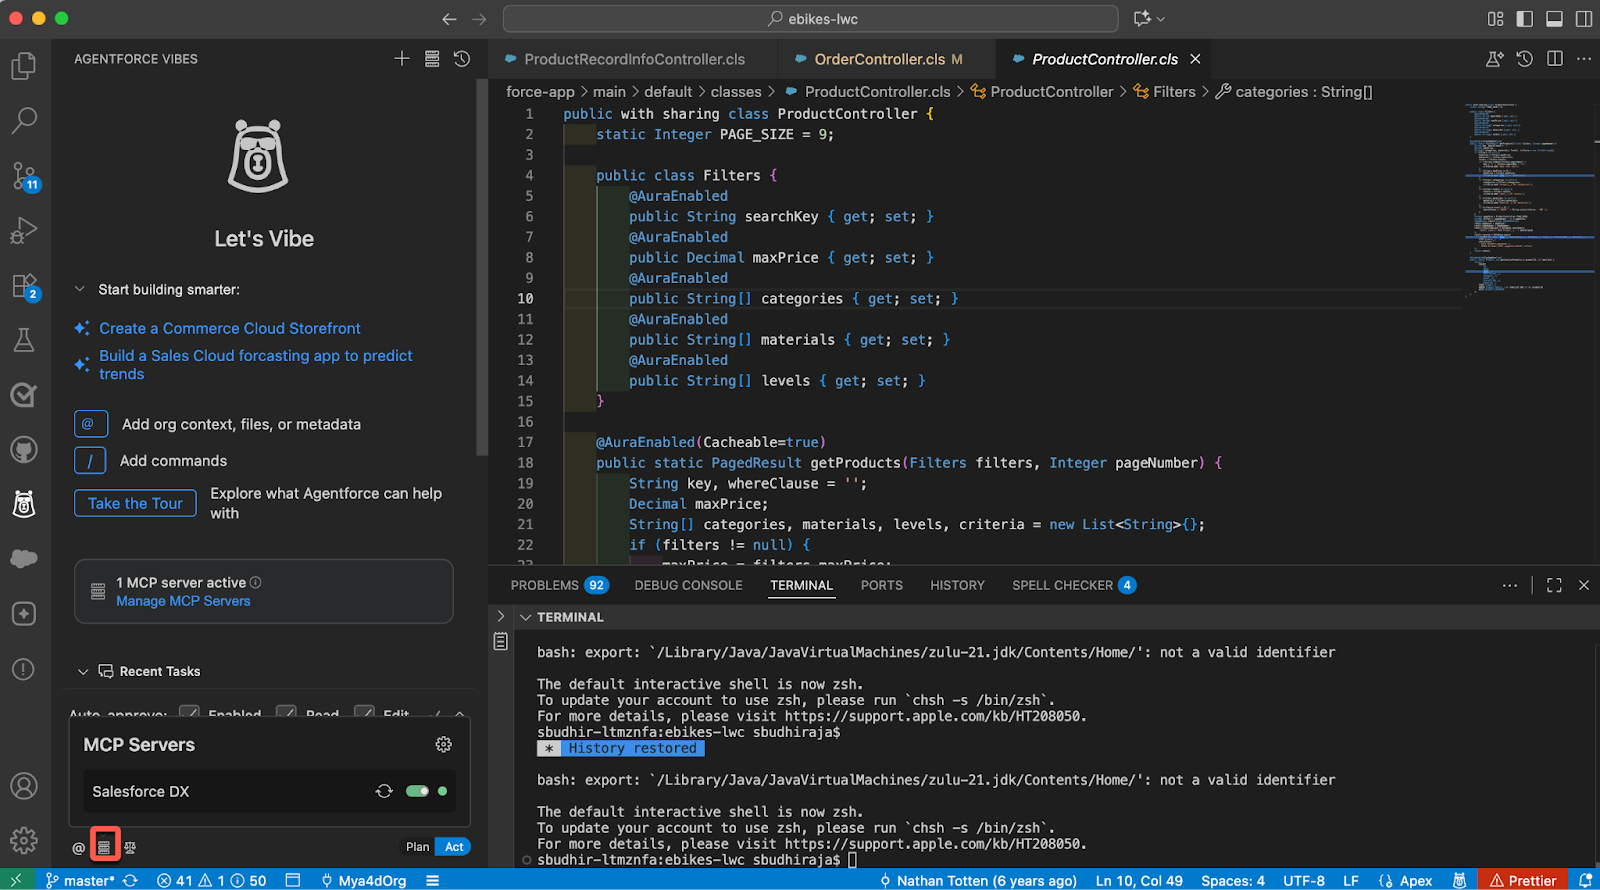Start a new Agentforce Vibes task
This screenshot has width=1600, height=890.
[402, 59]
